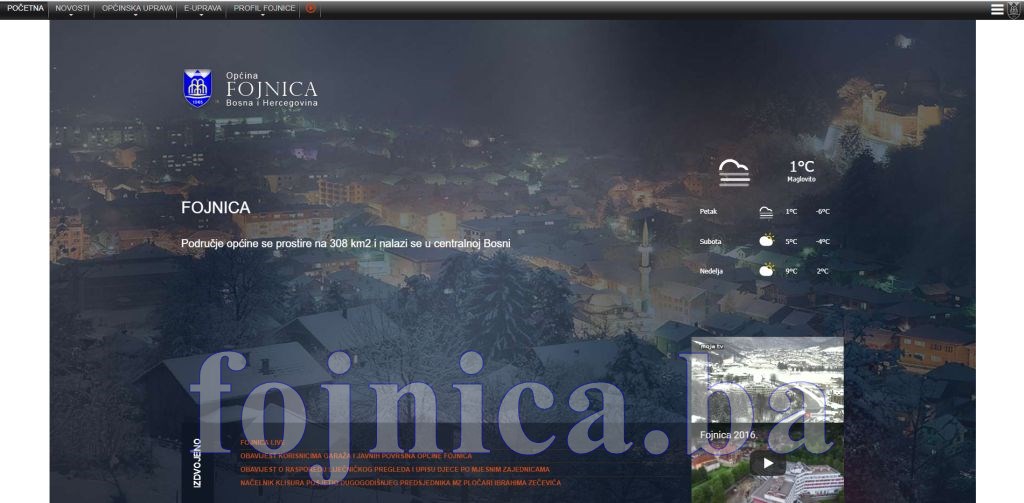This screenshot has height=503, width=1024.
Task: Expand the Općinska uprava dropdown menu
Action: [x=137, y=8]
